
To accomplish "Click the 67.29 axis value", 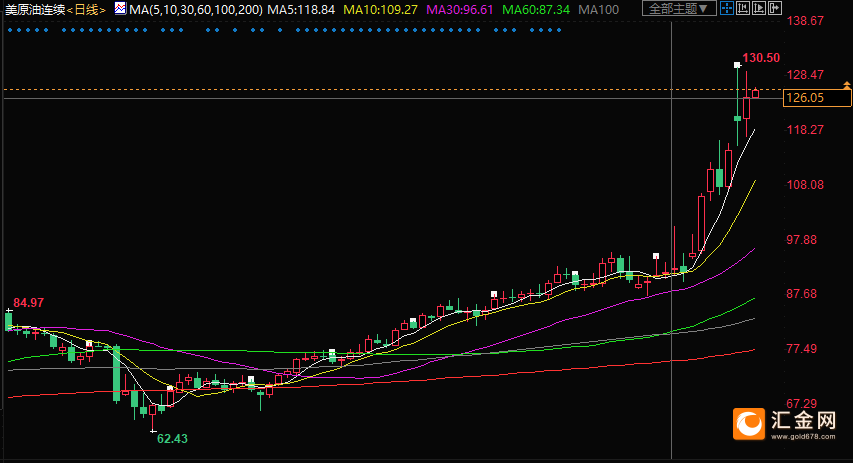I will click(802, 404).
